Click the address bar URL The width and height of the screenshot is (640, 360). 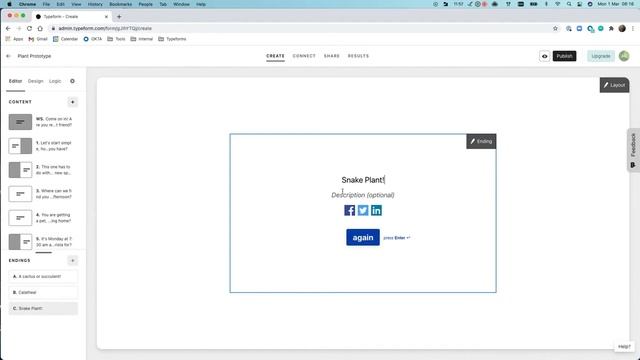[x=105, y=29]
